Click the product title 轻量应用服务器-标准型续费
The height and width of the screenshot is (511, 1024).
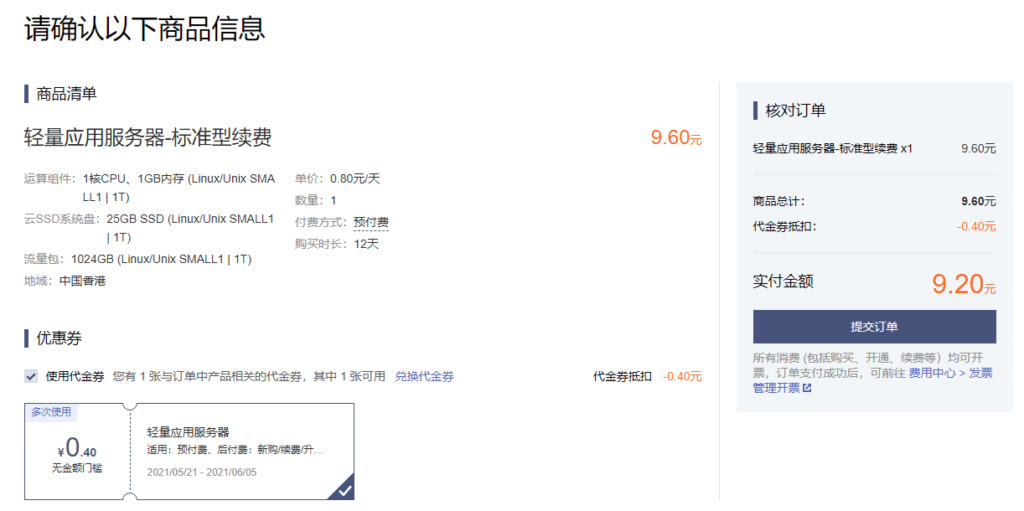tap(148, 137)
